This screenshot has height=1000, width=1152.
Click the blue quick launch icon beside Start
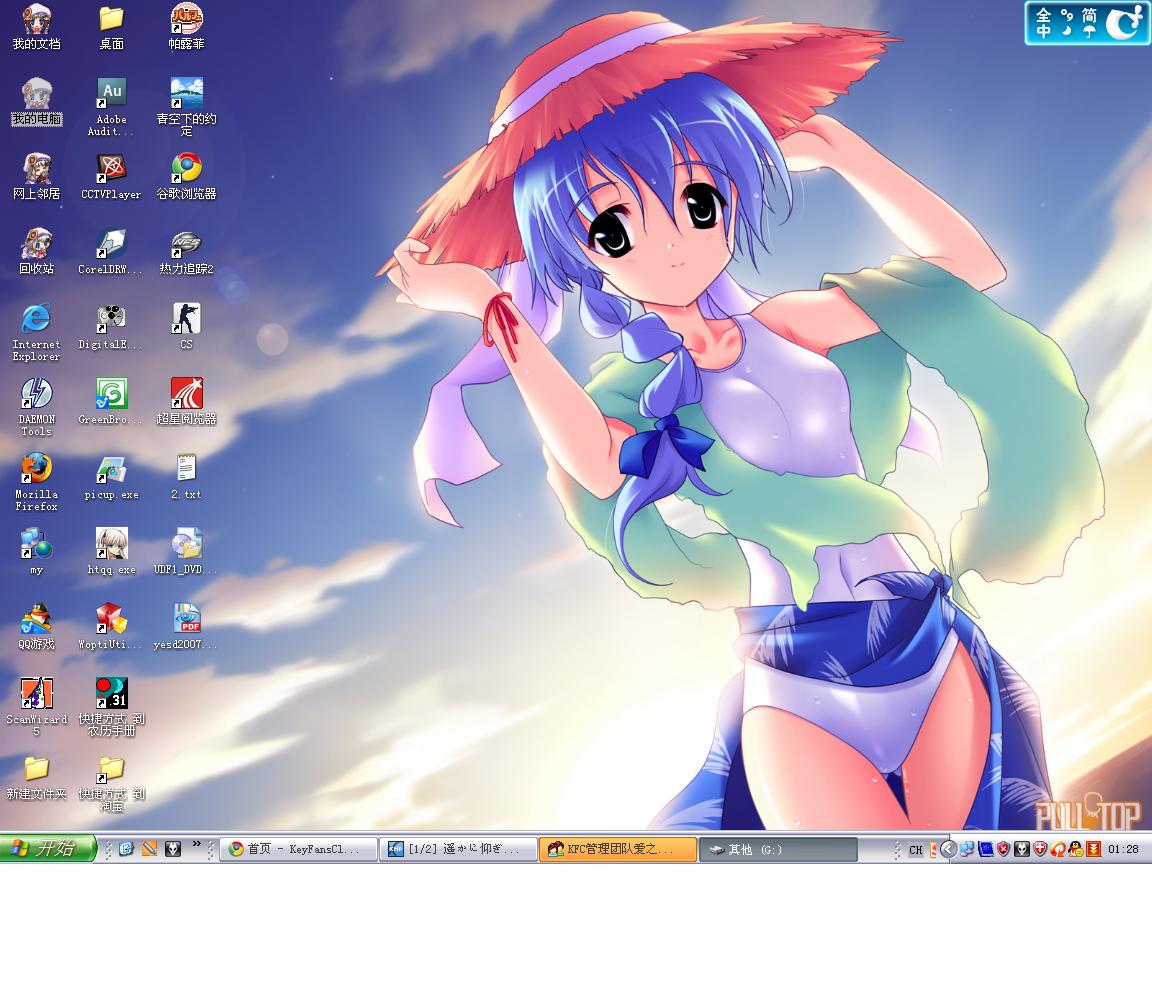click(x=126, y=849)
